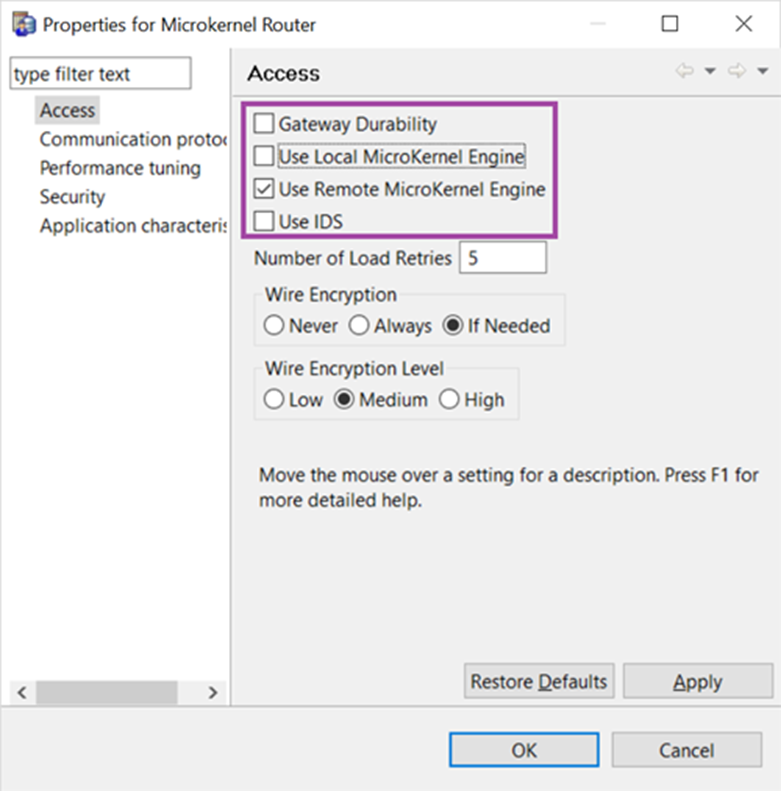The image size is (781, 791).
Task: Set Wire Encryption Level to Medium
Action: 344,400
